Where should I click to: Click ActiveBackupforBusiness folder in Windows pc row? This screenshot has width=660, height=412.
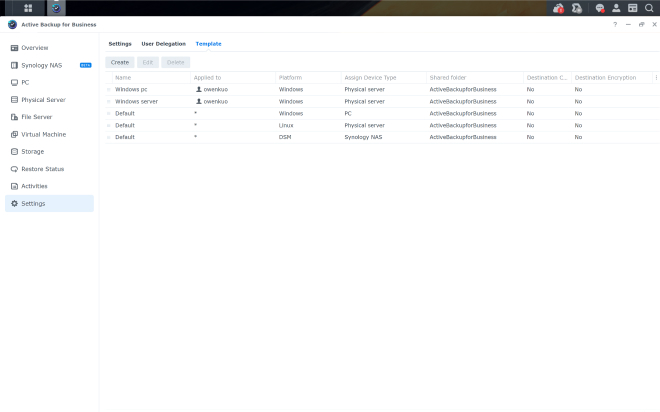463,89
